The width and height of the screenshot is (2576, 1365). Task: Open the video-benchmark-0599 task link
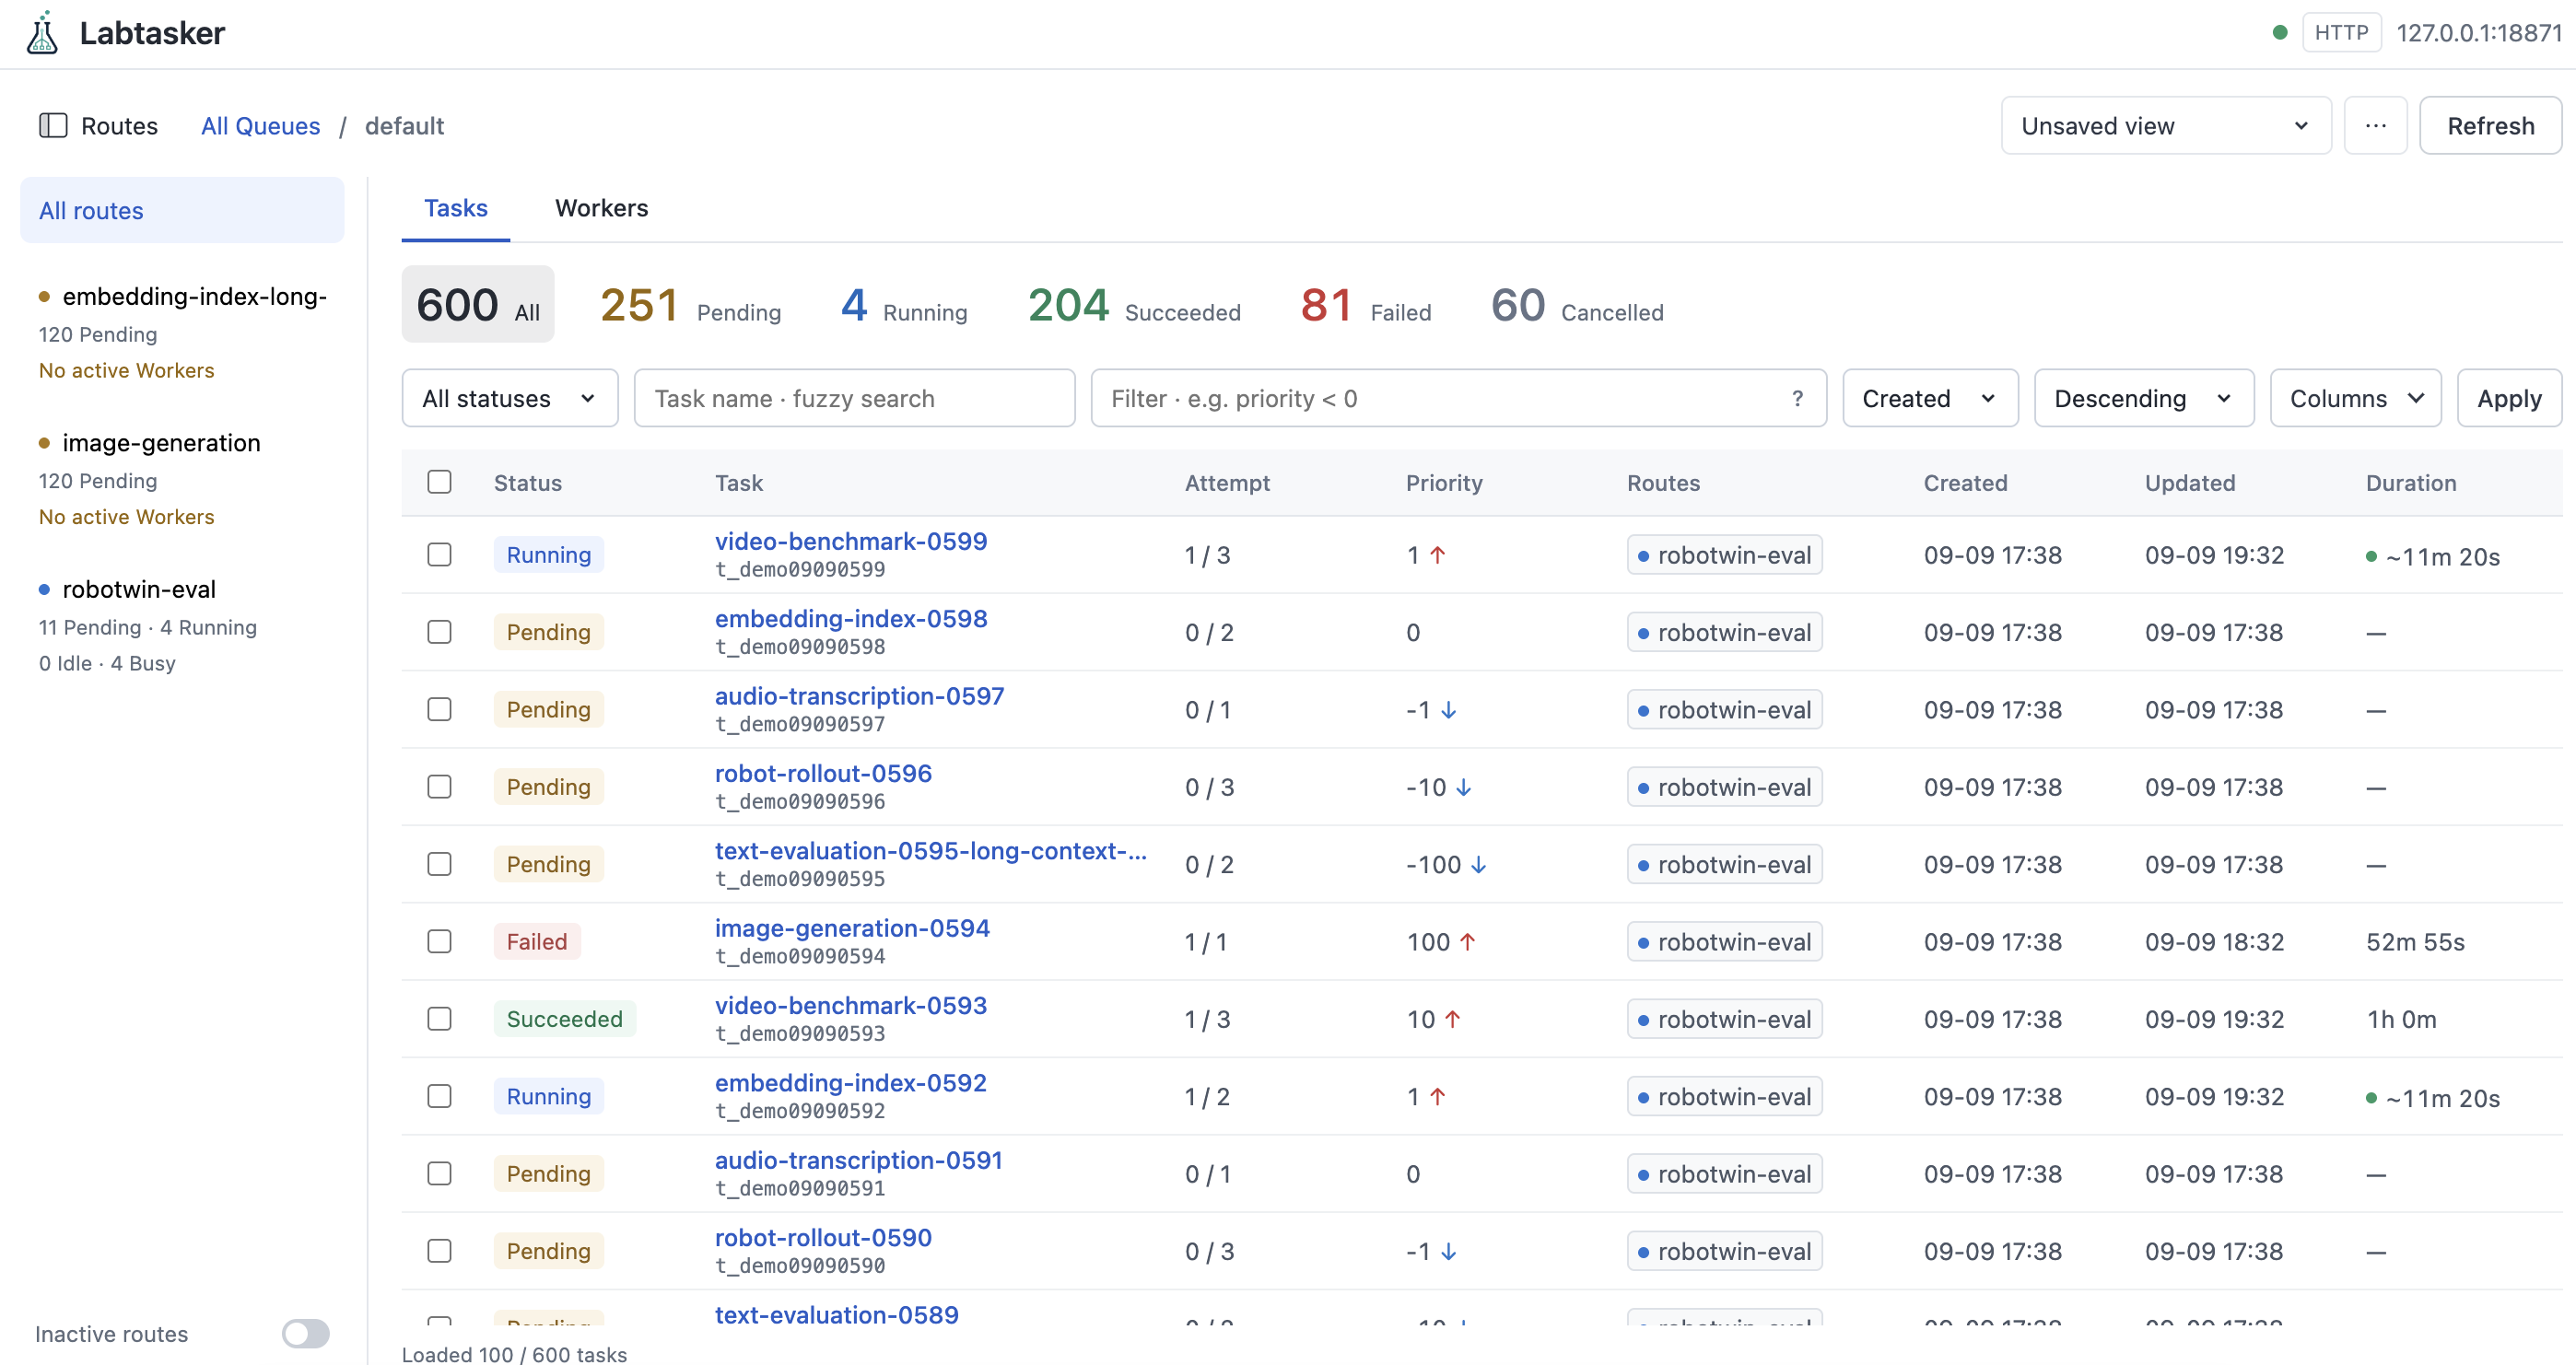(x=851, y=541)
